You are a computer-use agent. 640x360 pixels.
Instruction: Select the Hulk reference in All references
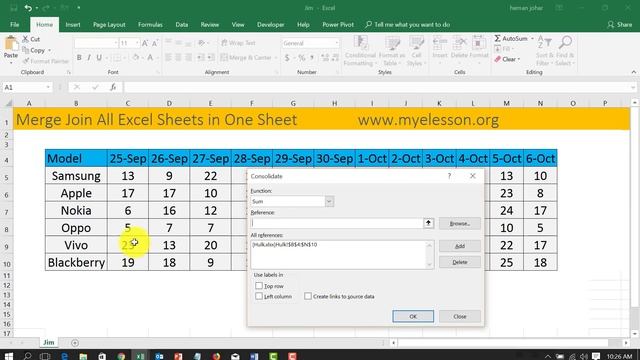[x=284, y=244]
